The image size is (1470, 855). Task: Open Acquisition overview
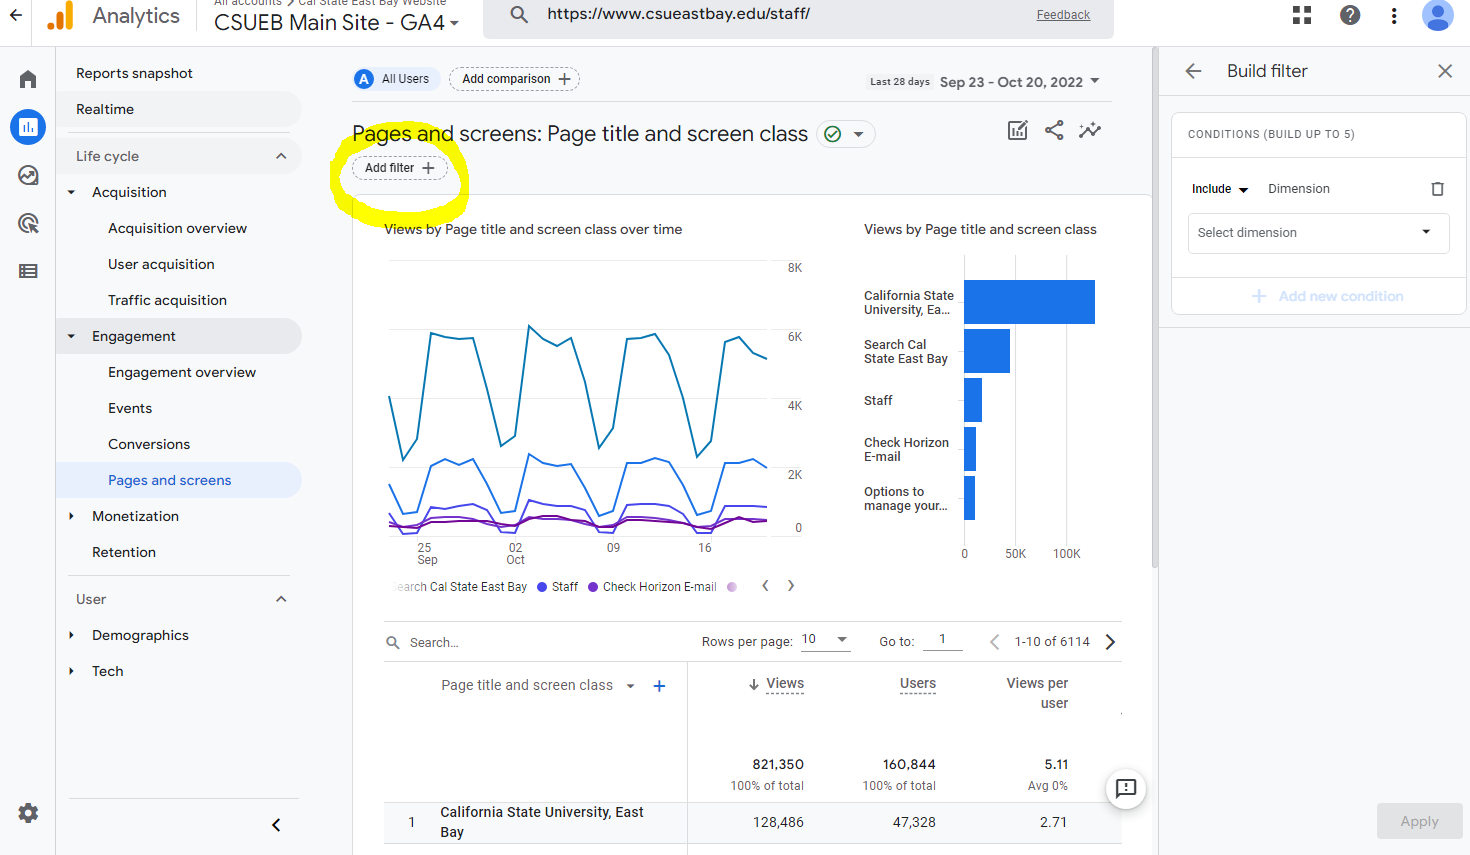[x=178, y=228]
